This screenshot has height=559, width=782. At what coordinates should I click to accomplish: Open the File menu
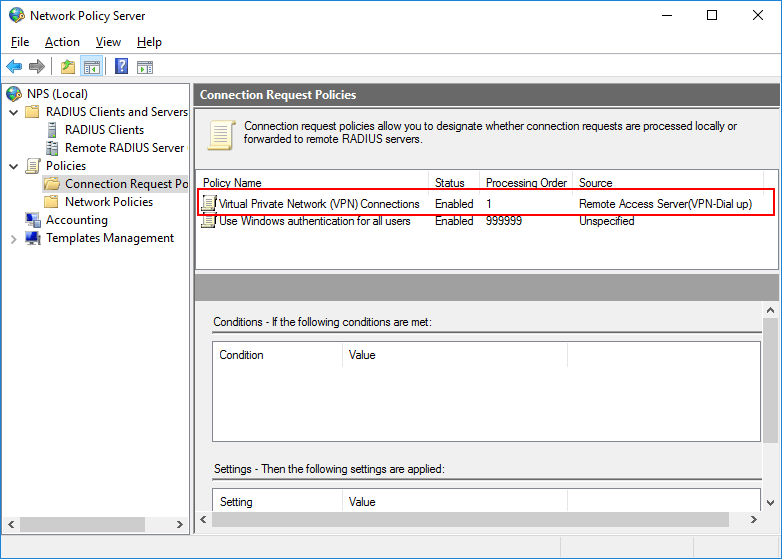point(20,42)
